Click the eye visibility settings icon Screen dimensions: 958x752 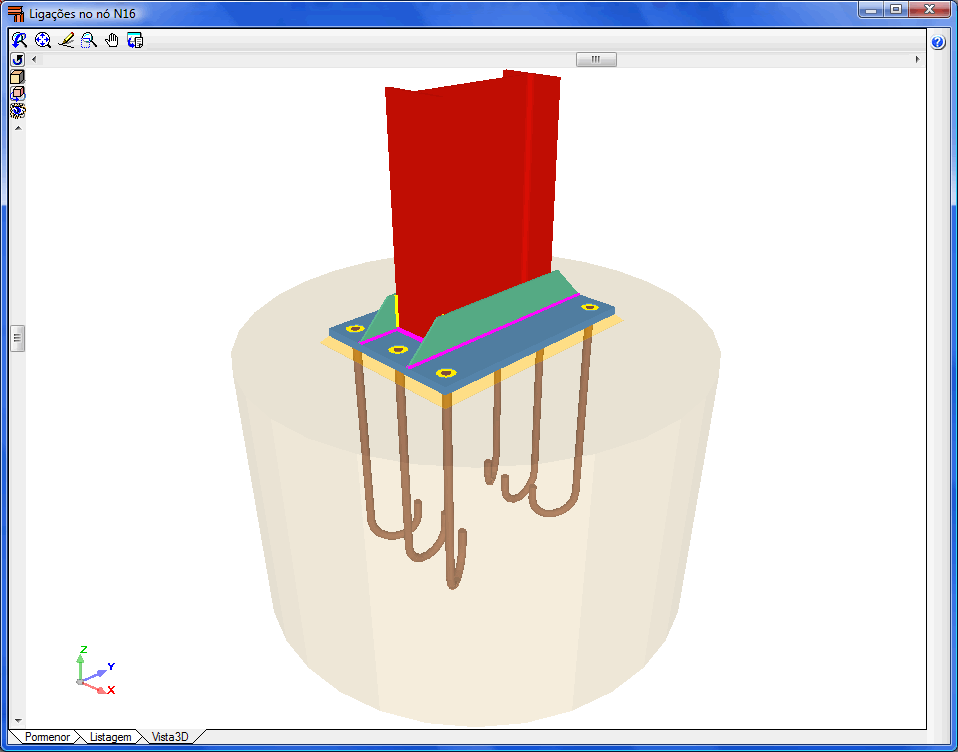click(x=18, y=111)
